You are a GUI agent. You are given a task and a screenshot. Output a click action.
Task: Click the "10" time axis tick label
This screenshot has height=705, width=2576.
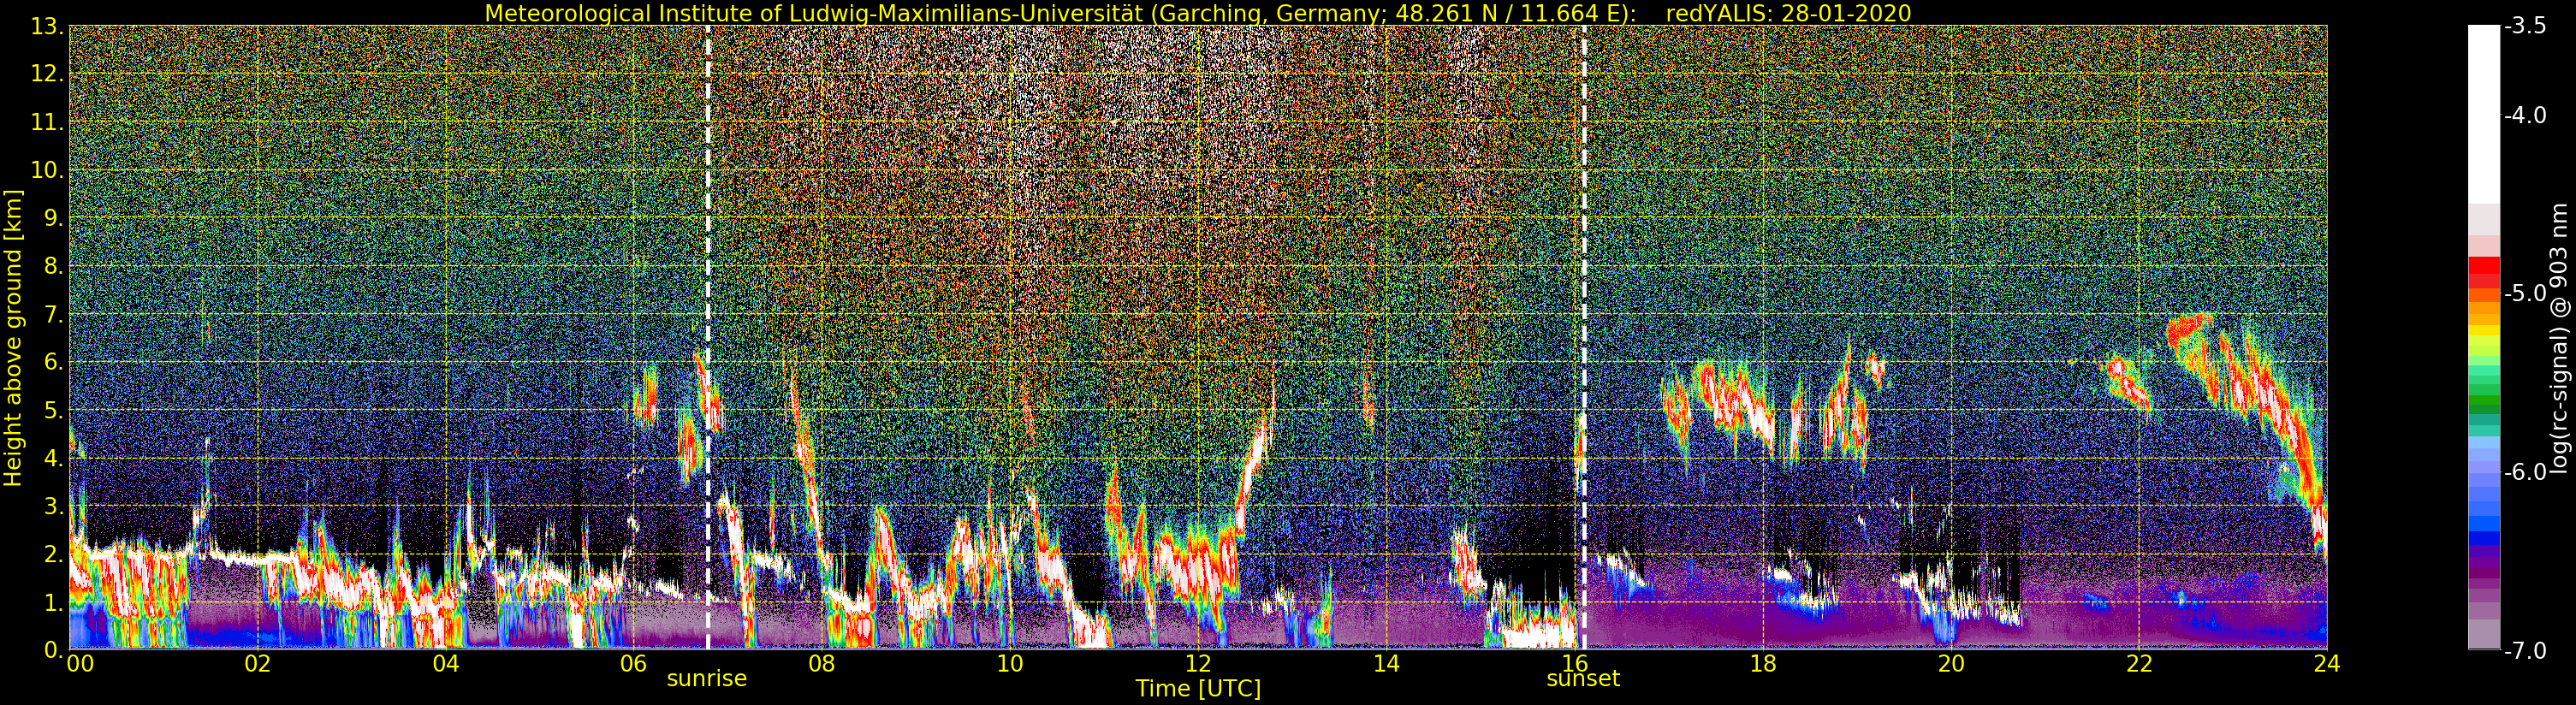(x=1010, y=663)
